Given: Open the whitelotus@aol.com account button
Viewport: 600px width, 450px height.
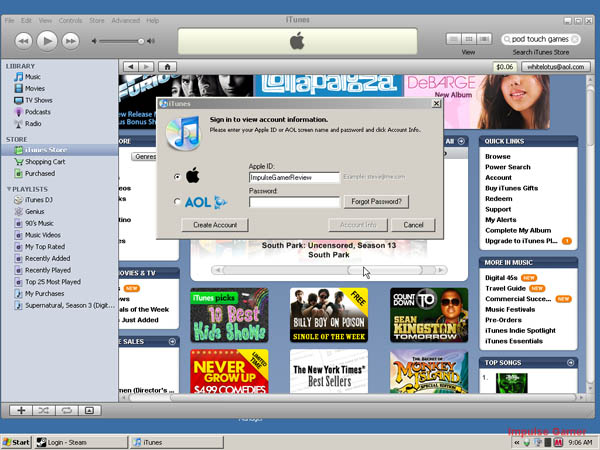Looking at the screenshot, I should click(x=556, y=67).
